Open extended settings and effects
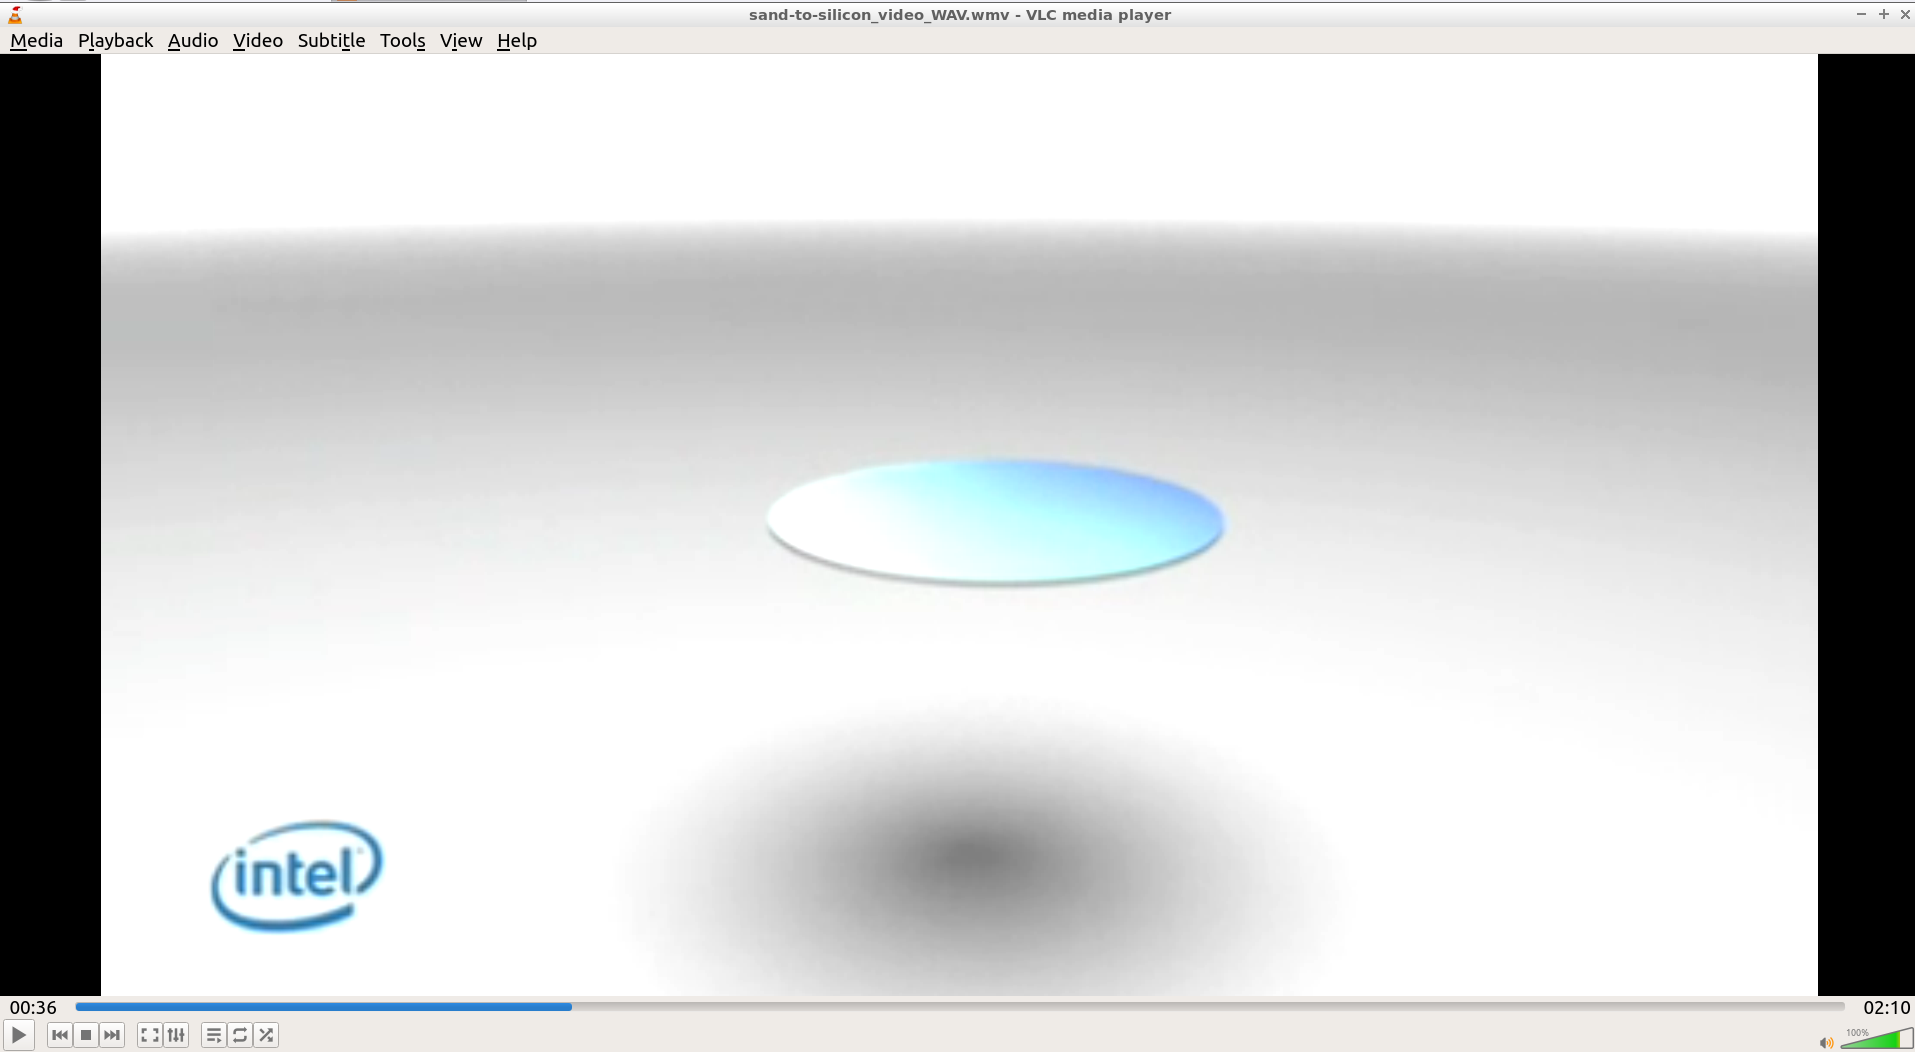Viewport: 1915px width, 1052px height. coord(176,1035)
